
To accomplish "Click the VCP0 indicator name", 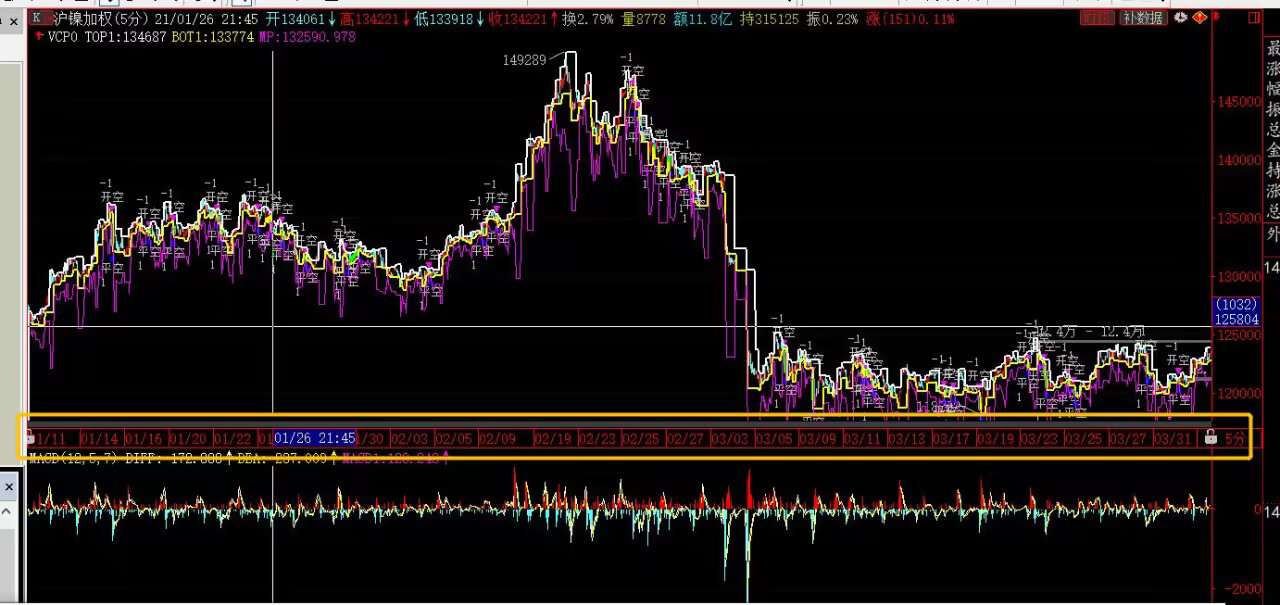I will pyautogui.click(x=64, y=37).
